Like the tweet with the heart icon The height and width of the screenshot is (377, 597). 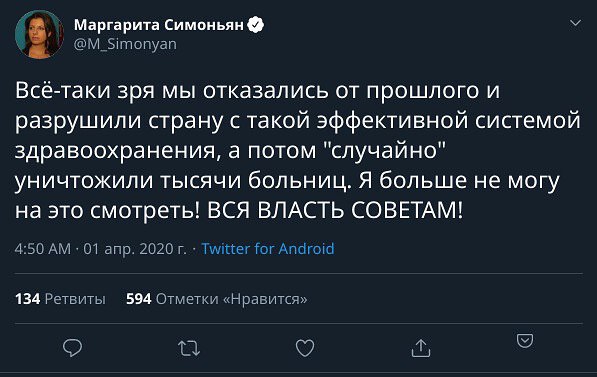coord(305,348)
